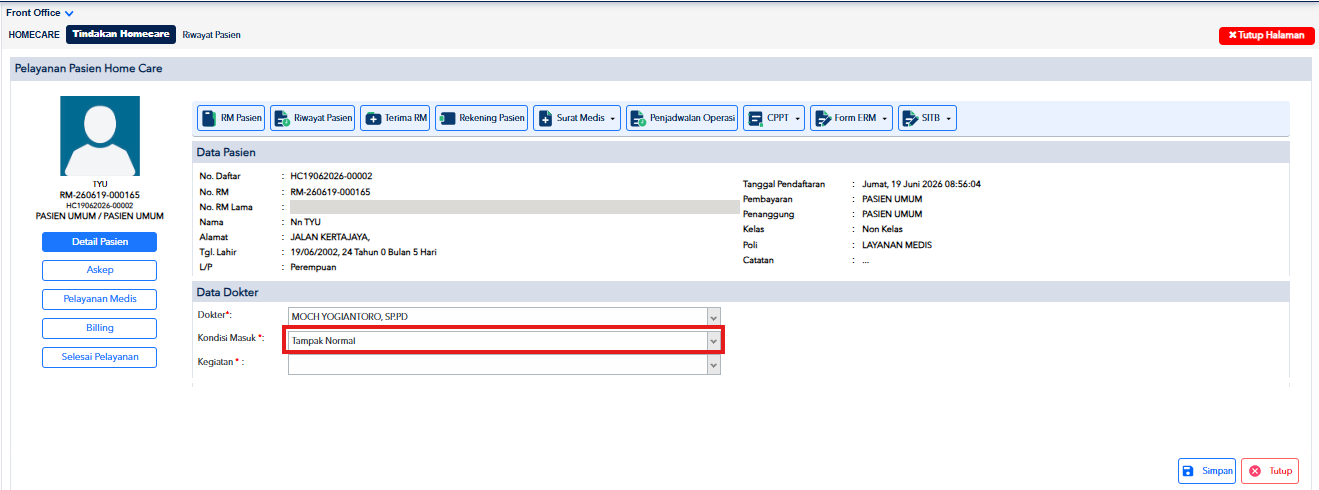Image resolution: width=1319 pixels, height=490 pixels.
Task: Click the Perempuan gender value
Action: [314, 267]
